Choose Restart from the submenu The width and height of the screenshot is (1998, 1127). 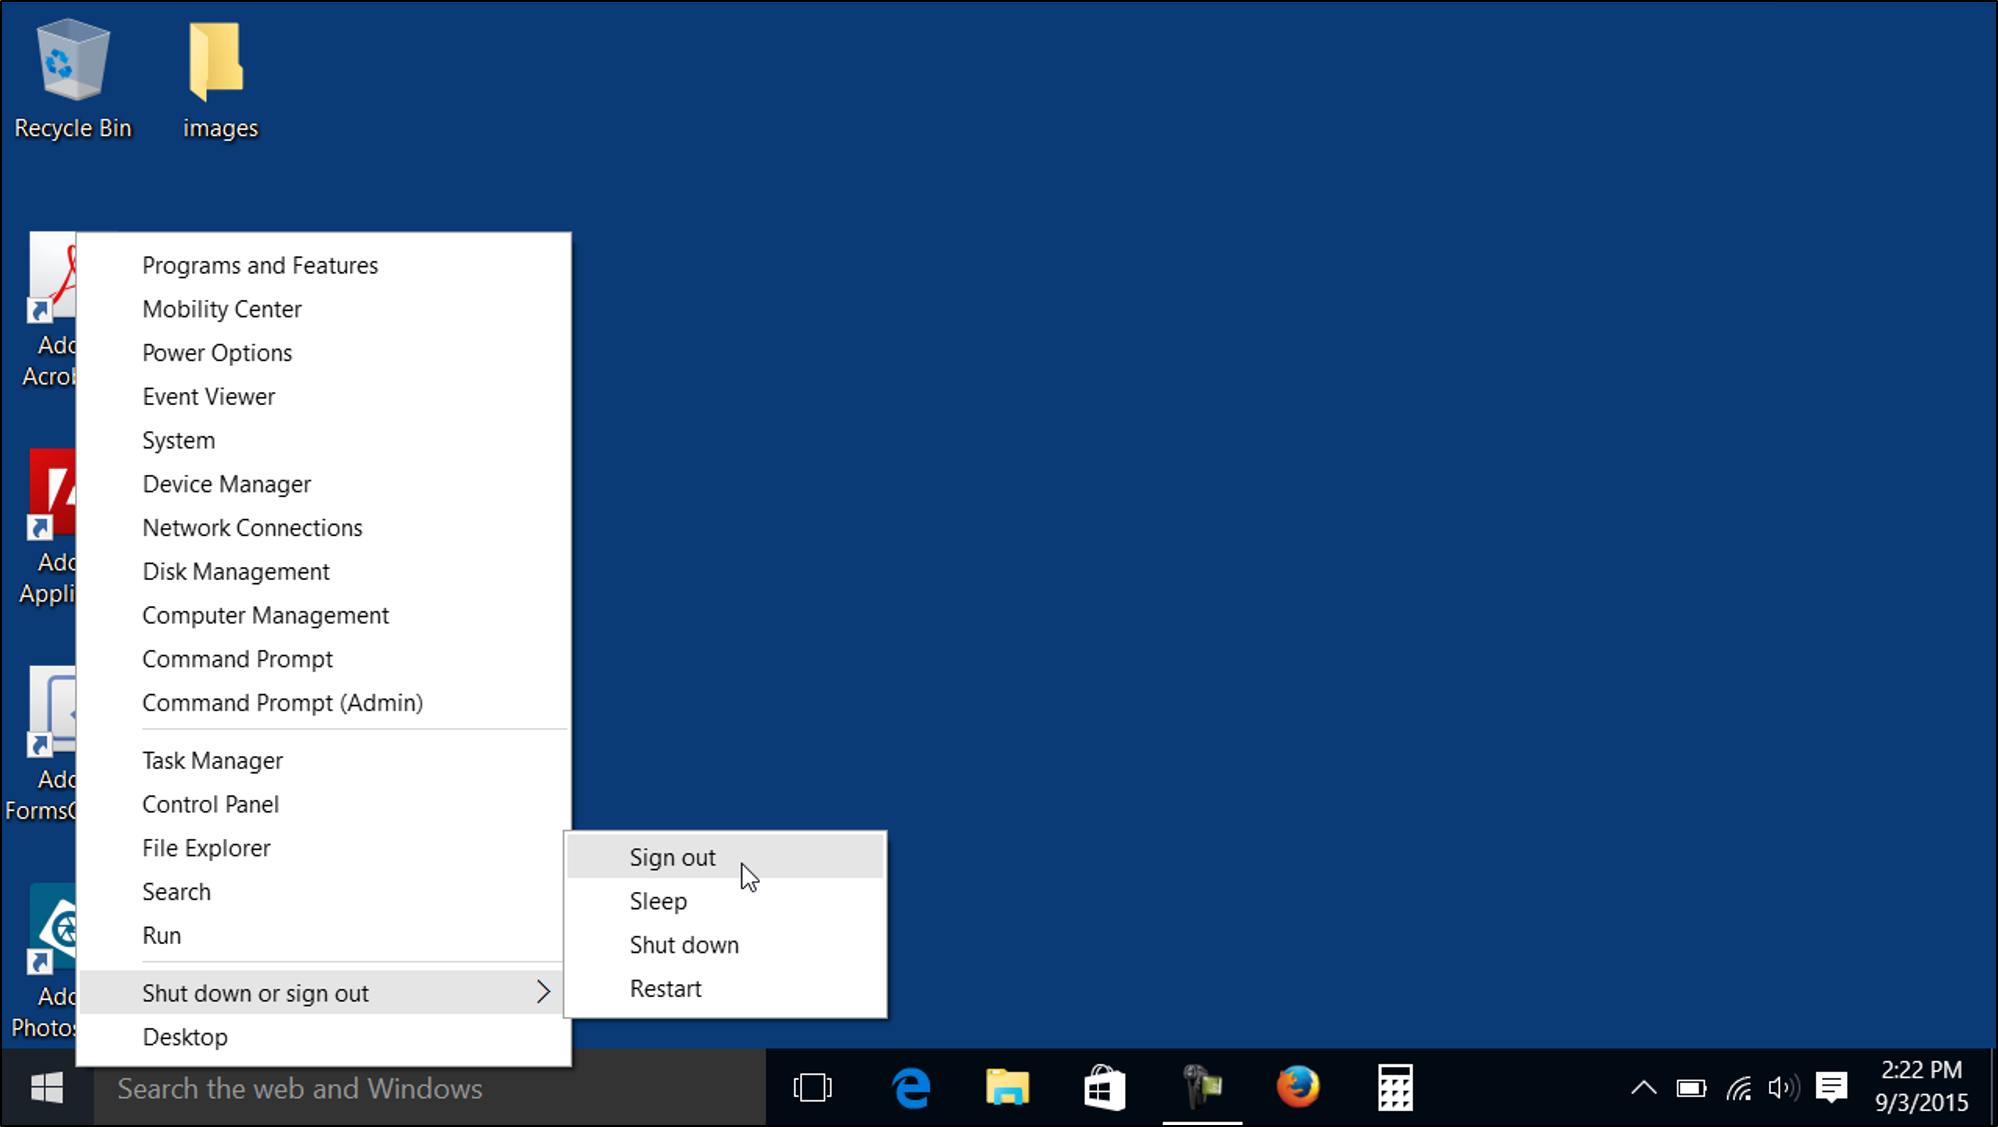click(665, 988)
